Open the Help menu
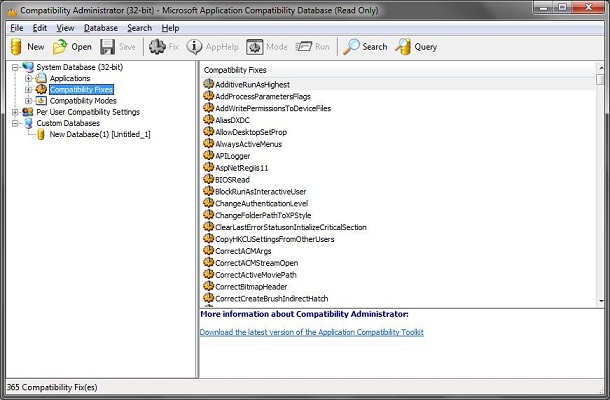Viewport: 610px width, 400px height. click(170, 28)
